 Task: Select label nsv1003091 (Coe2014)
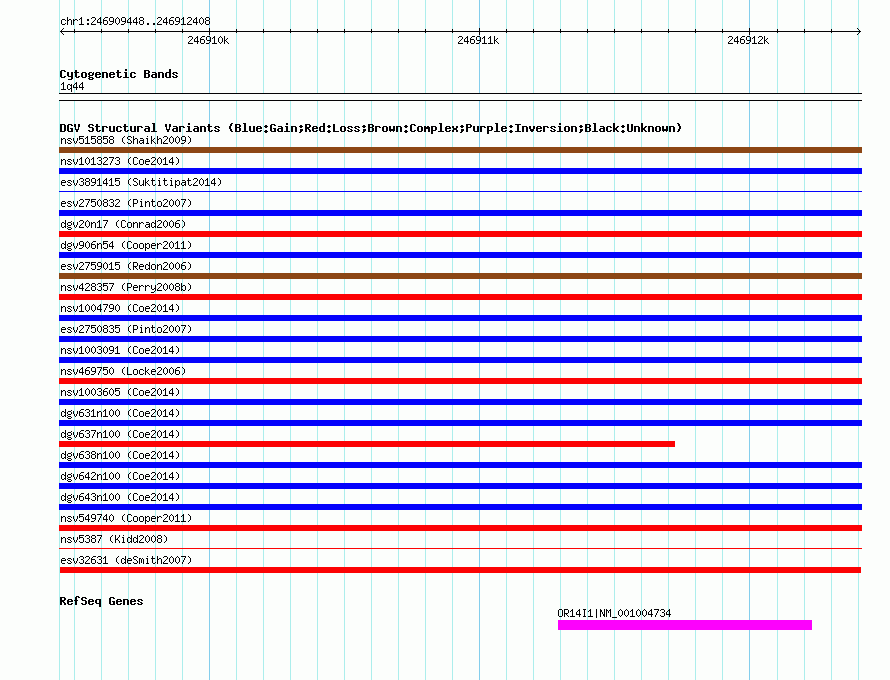tap(120, 350)
